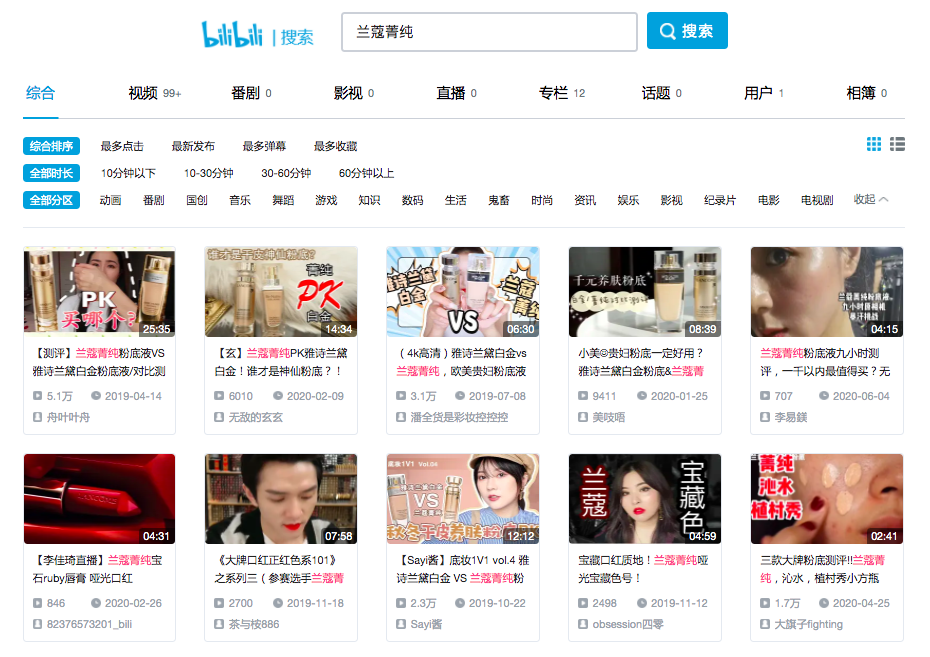Switch to list view layout
The width and height of the screenshot is (930, 657).
click(897, 145)
